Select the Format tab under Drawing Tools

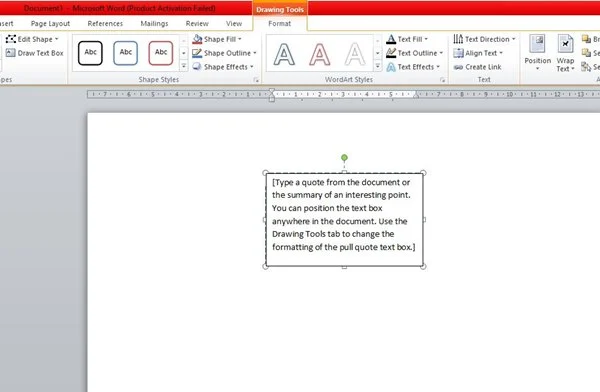click(x=280, y=23)
